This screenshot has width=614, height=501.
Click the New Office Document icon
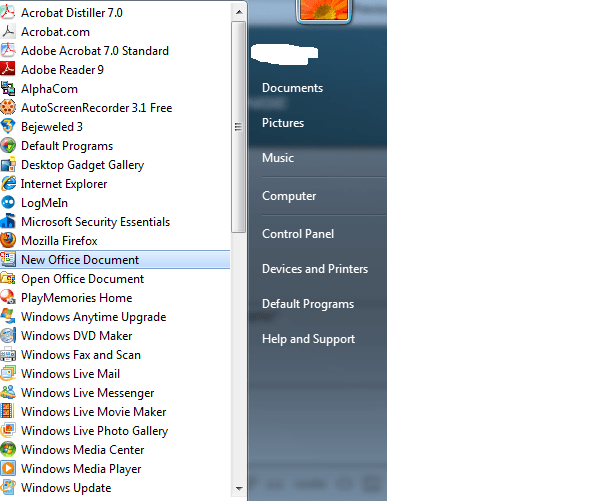coord(8,259)
